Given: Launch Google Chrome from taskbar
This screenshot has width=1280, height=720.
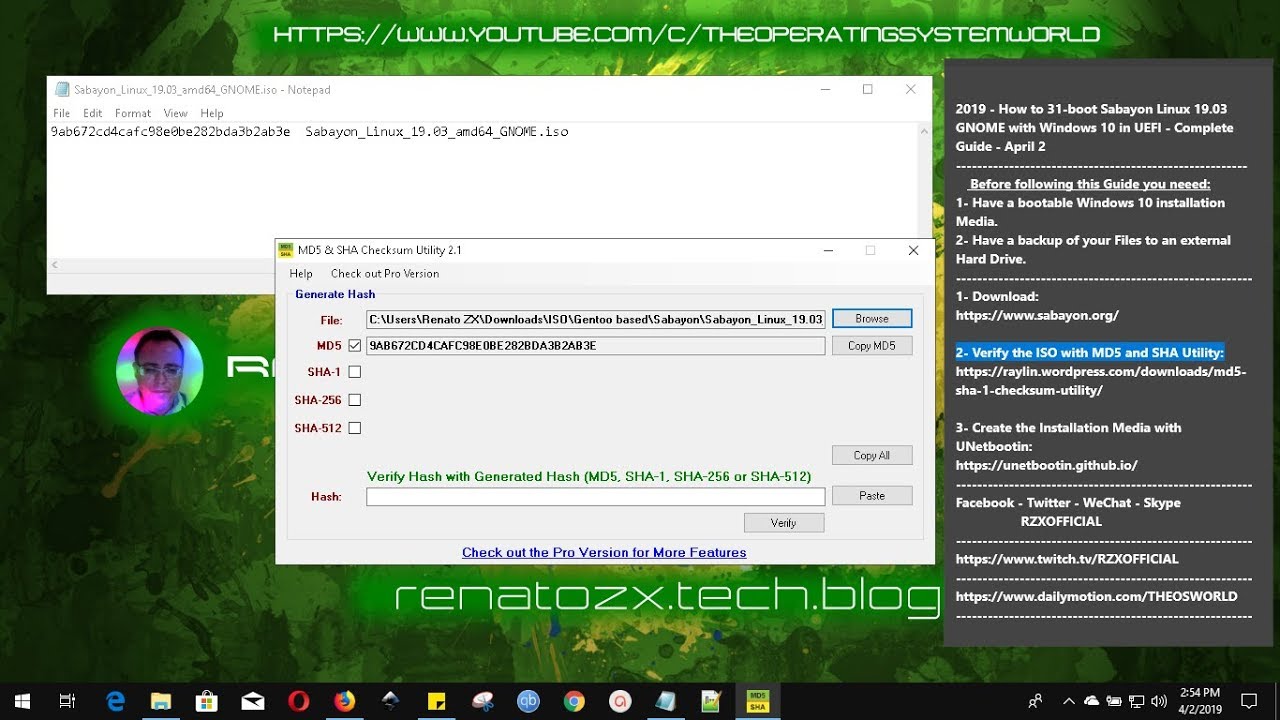Looking at the screenshot, I should [x=574, y=701].
